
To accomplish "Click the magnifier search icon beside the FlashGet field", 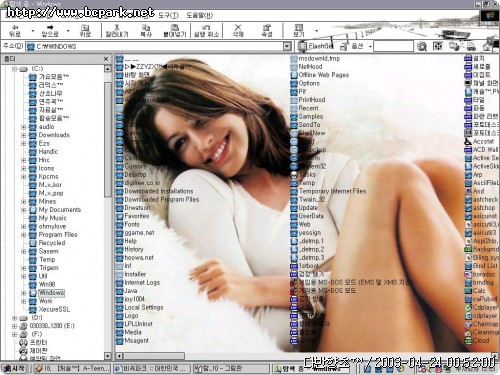I will tap(422, 46).
